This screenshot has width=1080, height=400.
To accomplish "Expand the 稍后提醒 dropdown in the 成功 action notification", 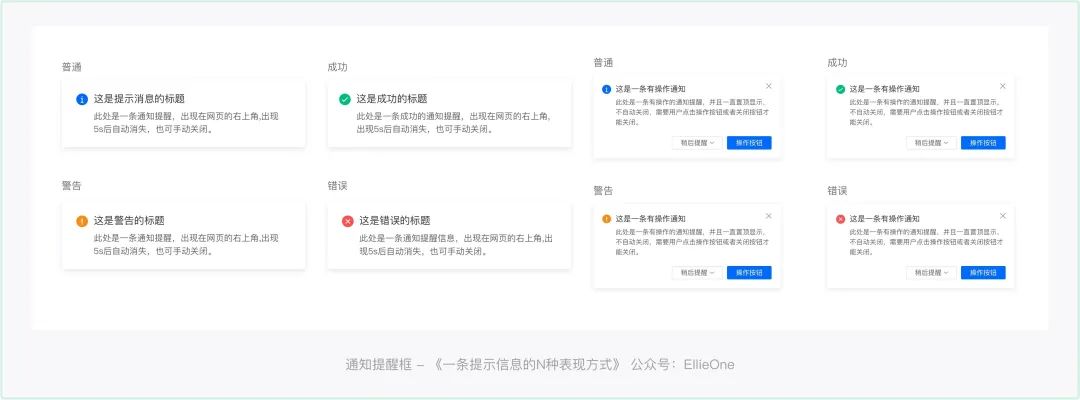I will [x=931, y=143].
